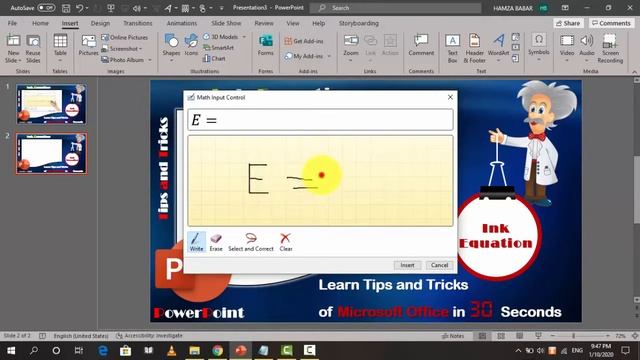Switch to the Home tab
Viewport: 640px width, 360px height.
click(x=40, y=23)
